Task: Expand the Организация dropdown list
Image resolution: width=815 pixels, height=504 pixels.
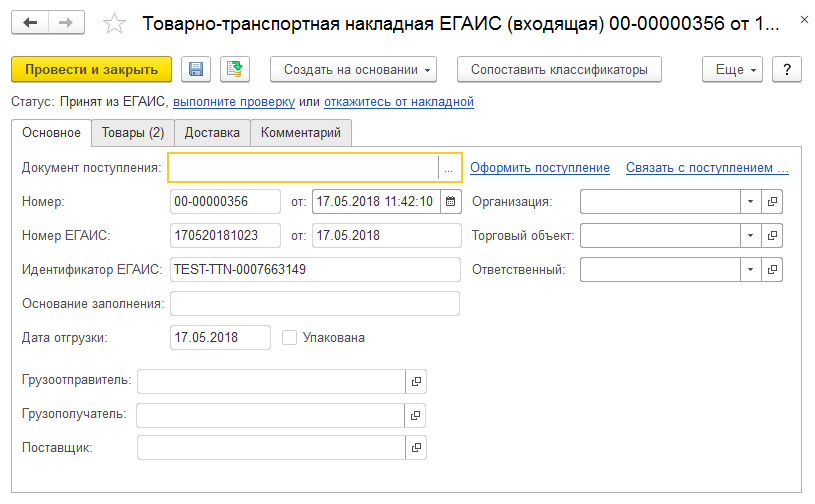Action: click(x=751, y=201)
